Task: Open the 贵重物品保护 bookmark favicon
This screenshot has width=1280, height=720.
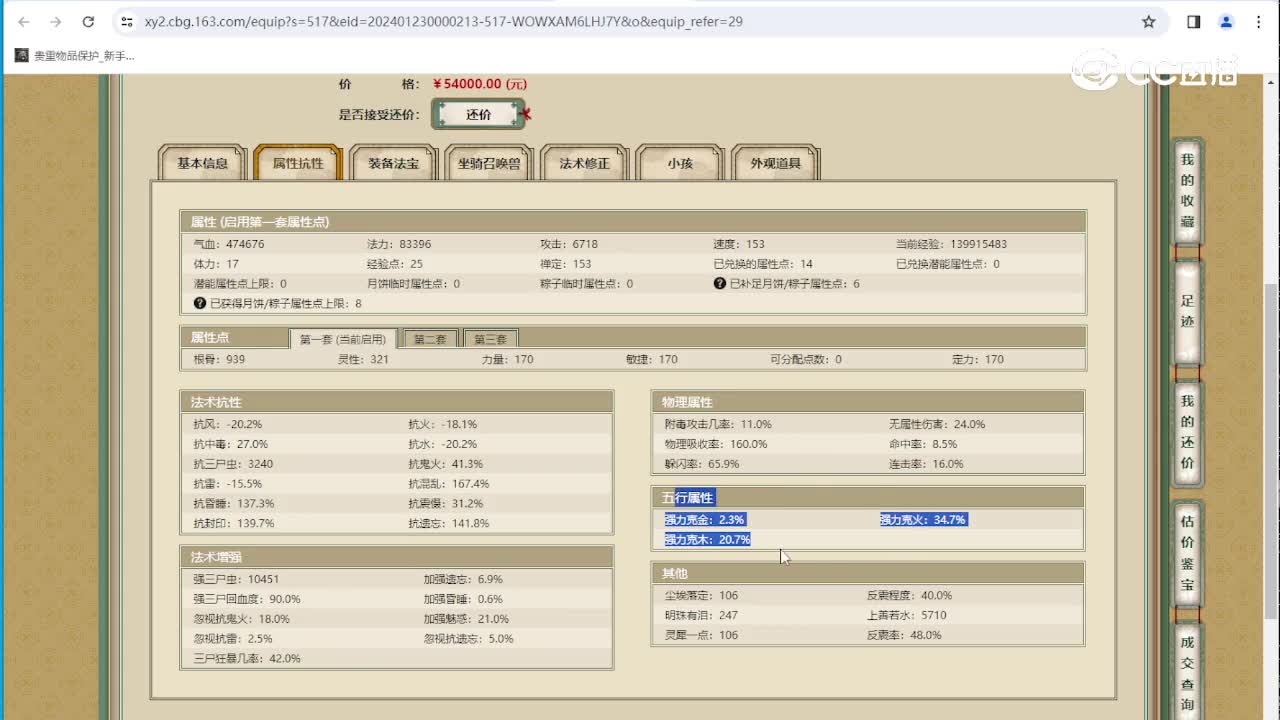Action: [22, 56]
